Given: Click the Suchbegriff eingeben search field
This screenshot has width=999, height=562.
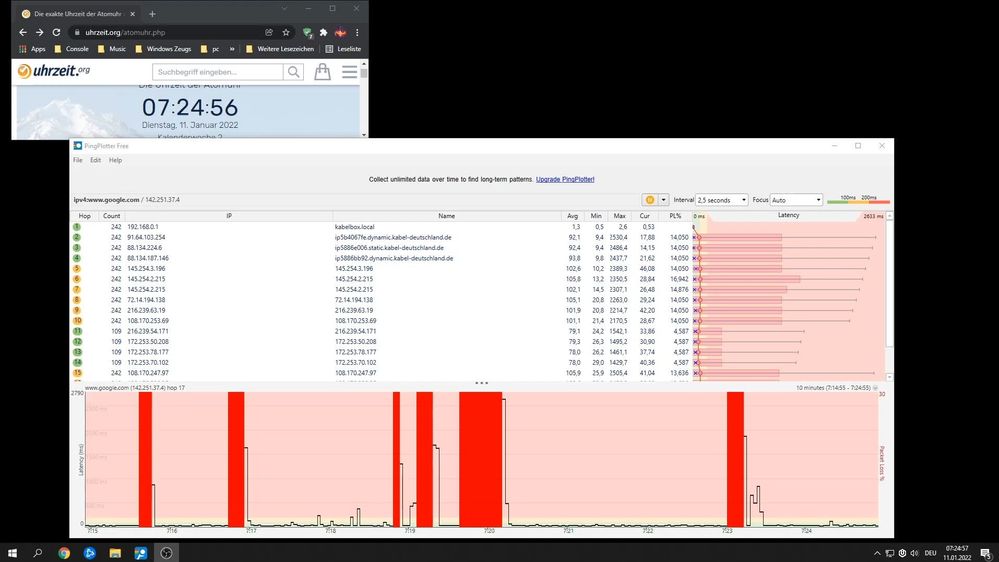Looking at the screenshot, I should pos(218,72).
